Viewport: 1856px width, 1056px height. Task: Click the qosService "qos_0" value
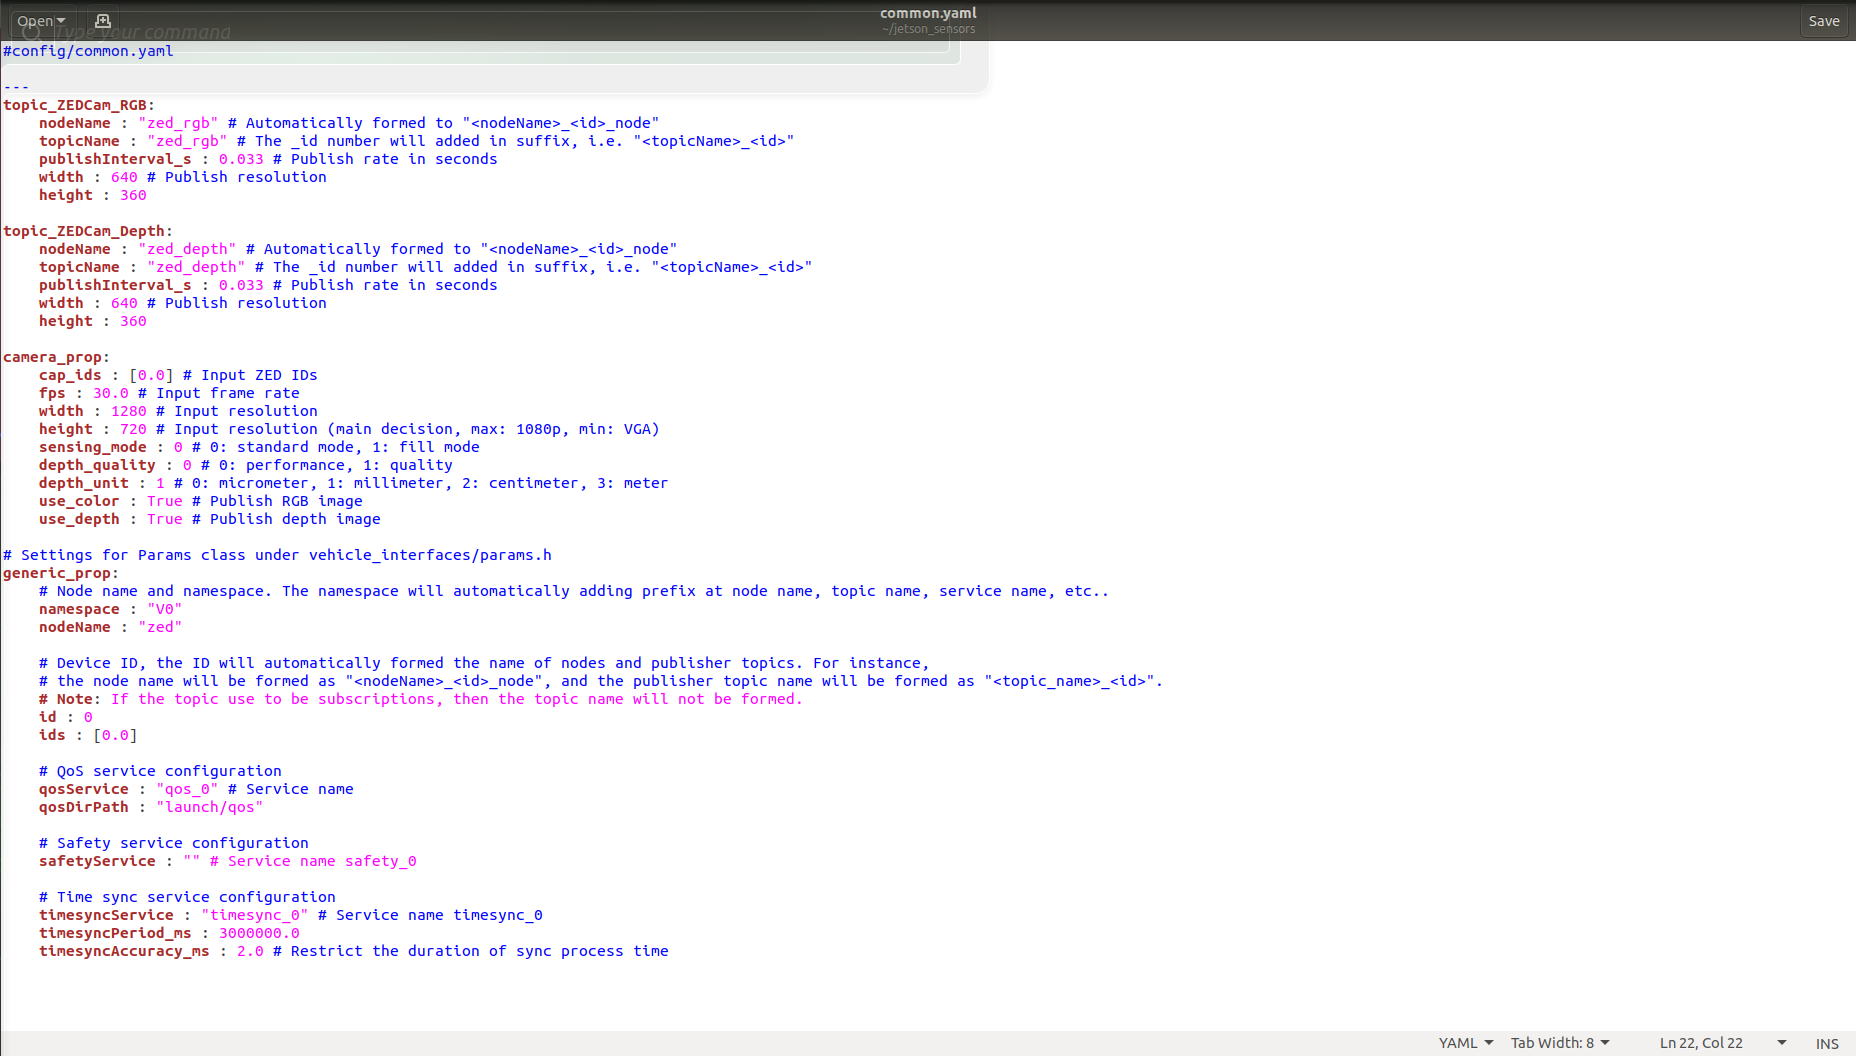(x=187, y=789)
